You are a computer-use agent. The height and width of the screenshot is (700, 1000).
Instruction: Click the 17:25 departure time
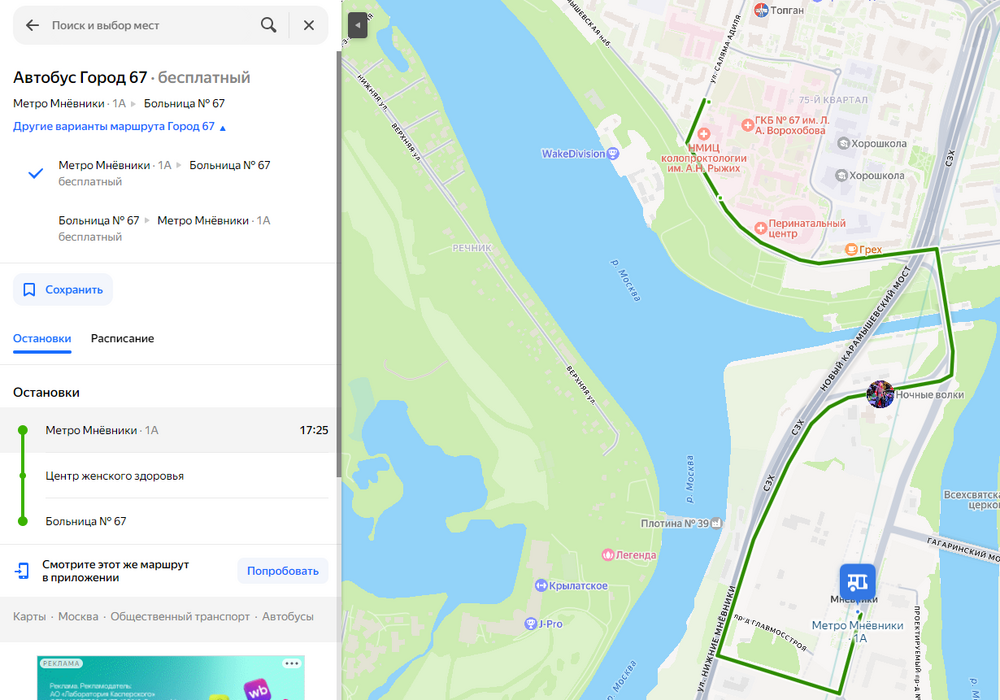coord(314,430)
